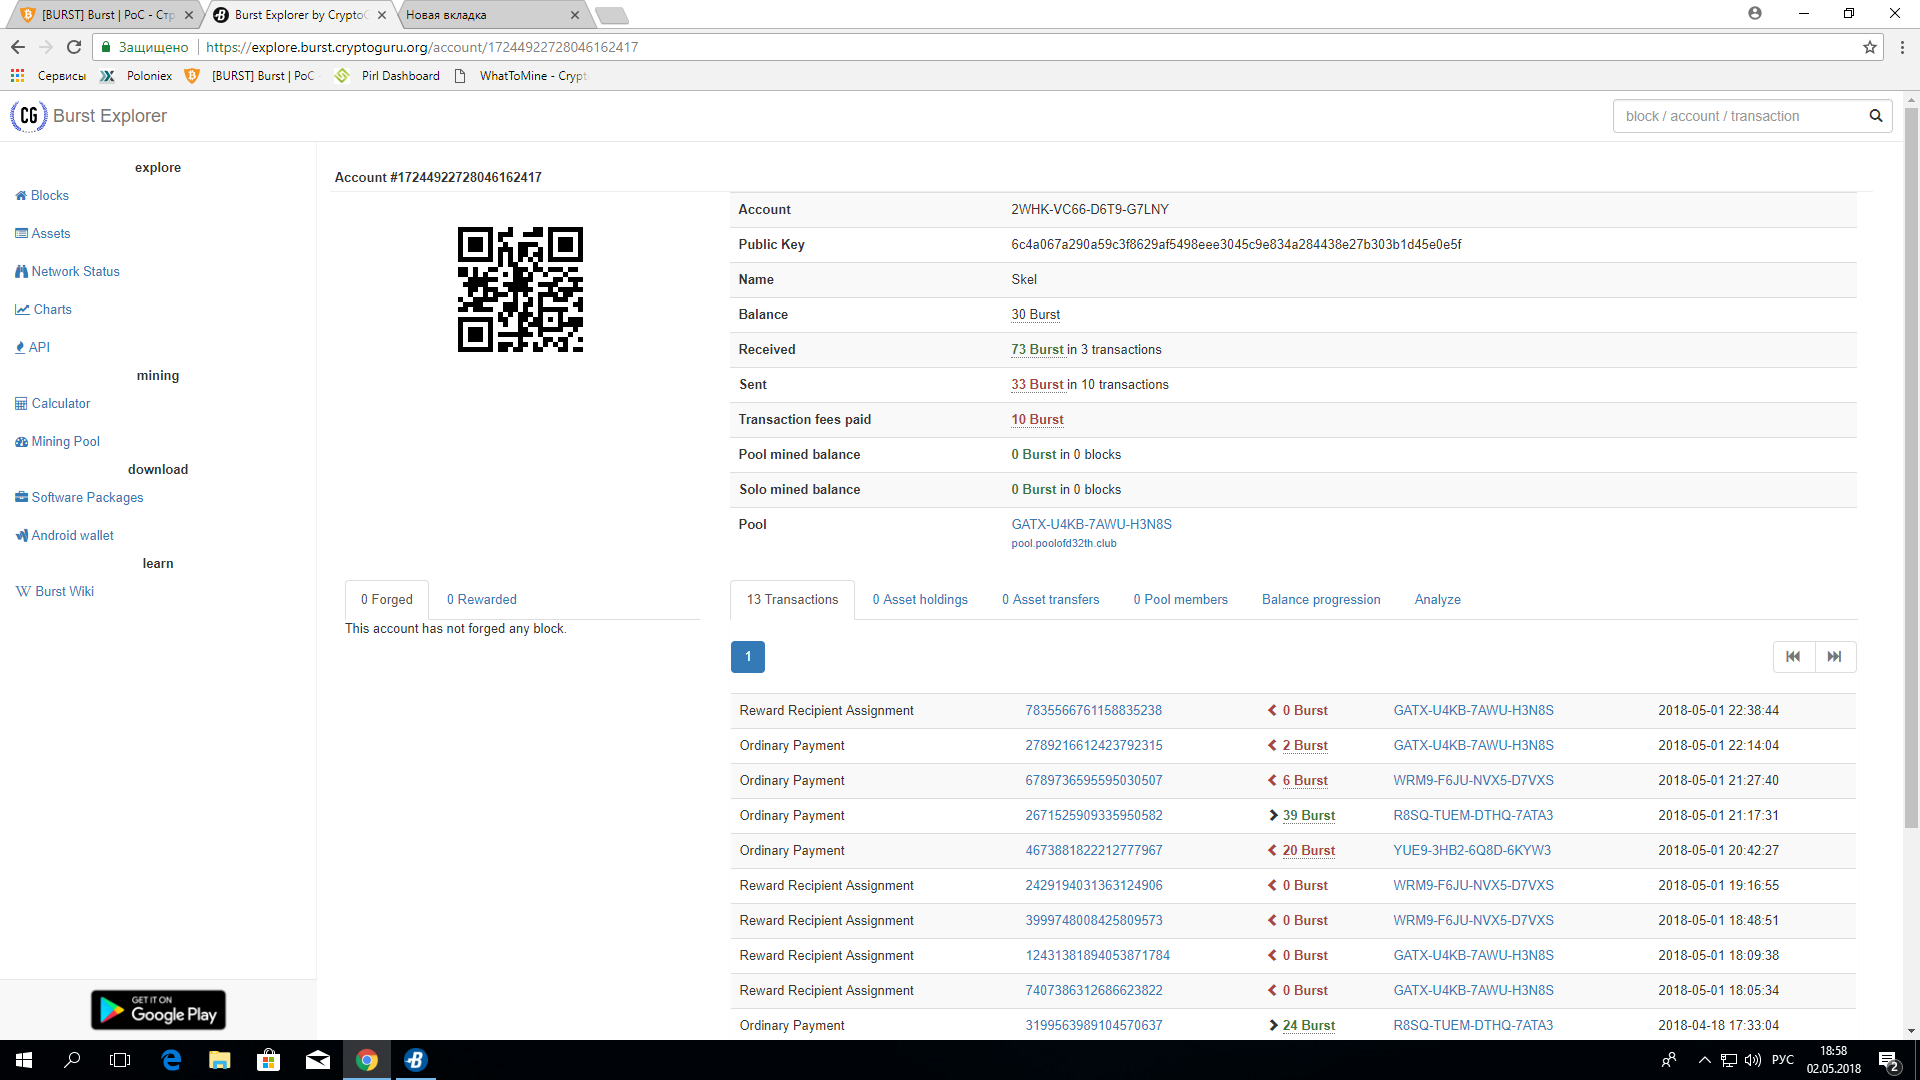
Task: Open Microsoft Store from taskbar
Action: [269, 1060]
